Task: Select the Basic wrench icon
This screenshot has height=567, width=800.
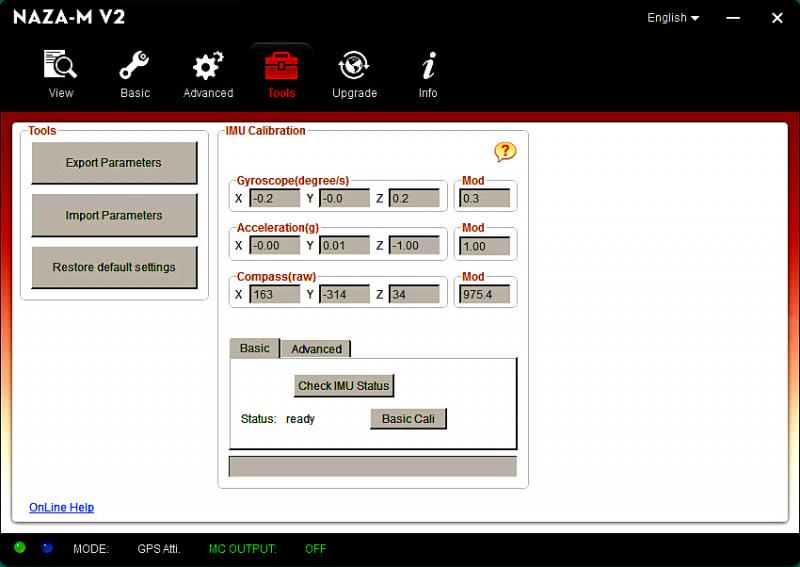Action: click(135, 67)
